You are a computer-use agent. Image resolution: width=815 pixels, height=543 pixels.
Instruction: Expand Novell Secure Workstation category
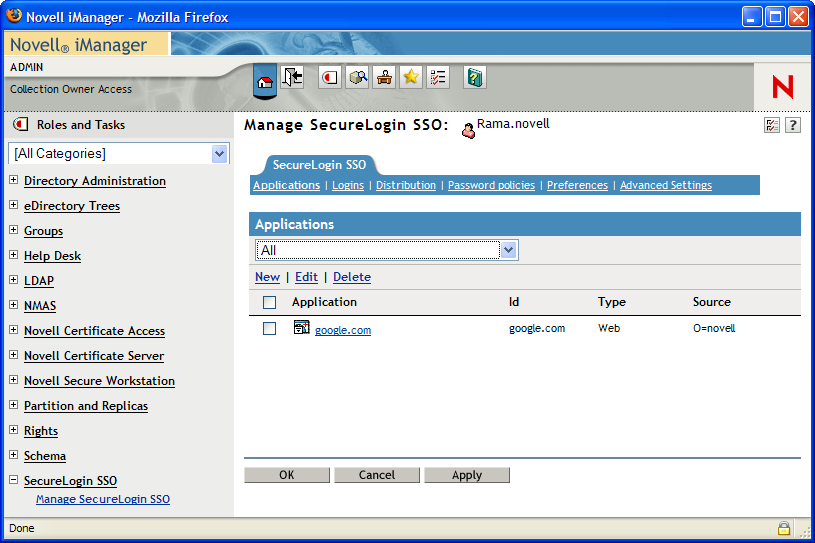pyautogui.click(x=14, y=380)
